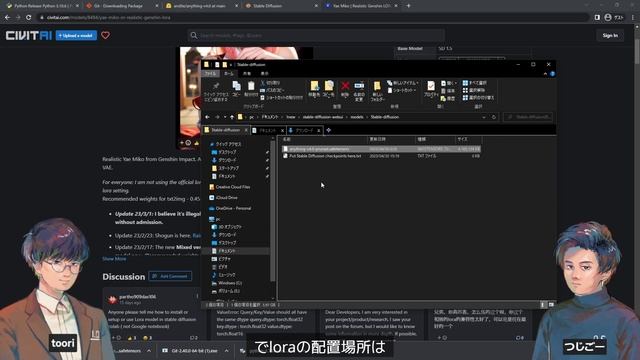The width and height of the screenshot is (640, 360).
Task: Switch to details view in status bar
Action: 543,305
